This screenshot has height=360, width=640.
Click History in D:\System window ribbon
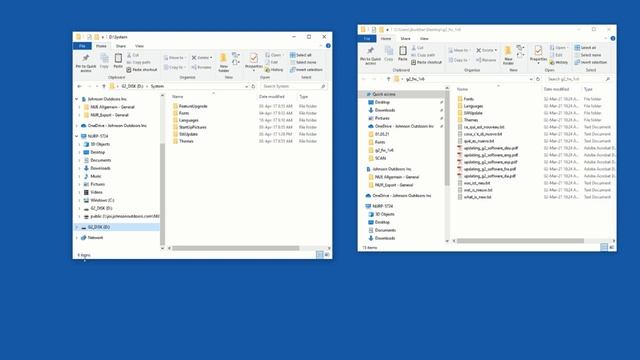pos(274,70)
